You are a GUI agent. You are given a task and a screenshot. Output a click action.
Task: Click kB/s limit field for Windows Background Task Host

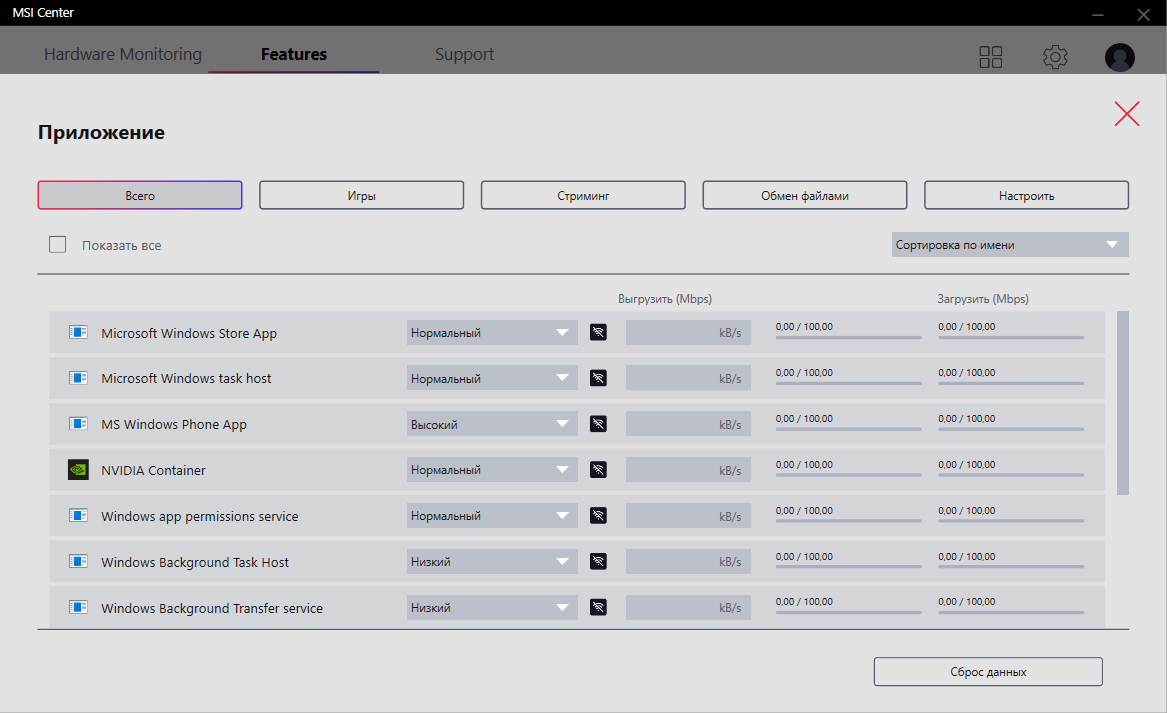[688, 562]
